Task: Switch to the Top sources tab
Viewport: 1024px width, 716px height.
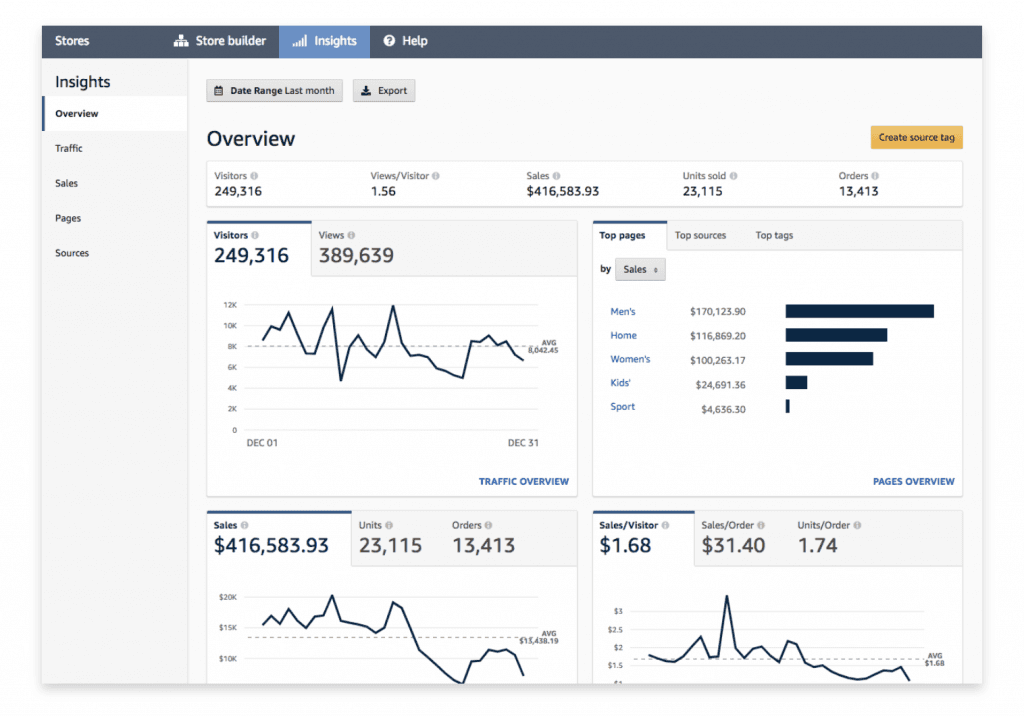Action: click(x=700, y=236)
